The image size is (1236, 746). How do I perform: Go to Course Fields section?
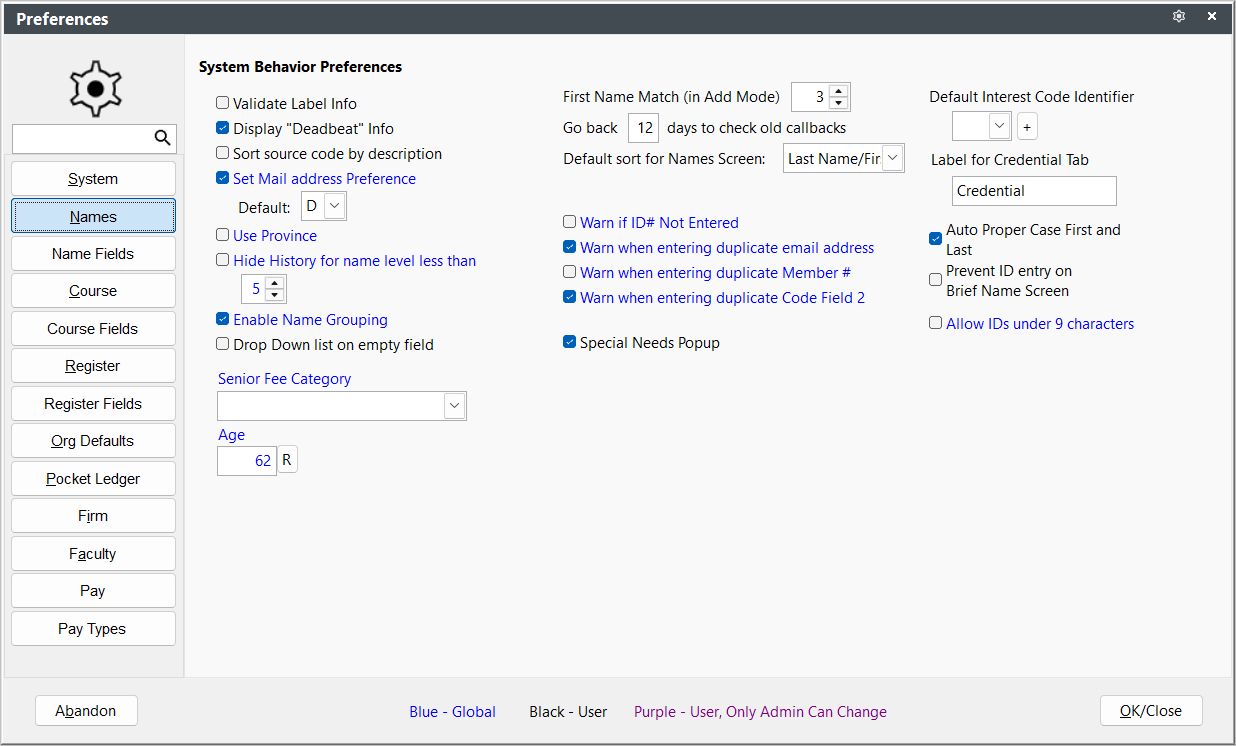pyautogui.click(x=93, y=329)
